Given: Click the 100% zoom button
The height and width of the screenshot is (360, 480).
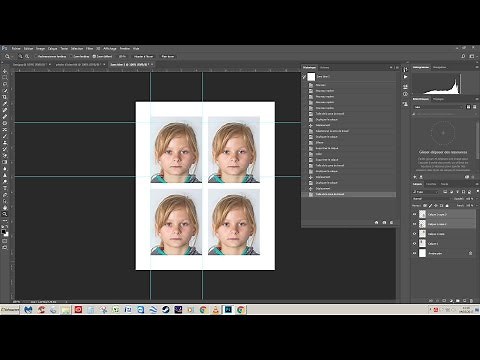Looking at the screenshot, I should click(x=122, y=56).
